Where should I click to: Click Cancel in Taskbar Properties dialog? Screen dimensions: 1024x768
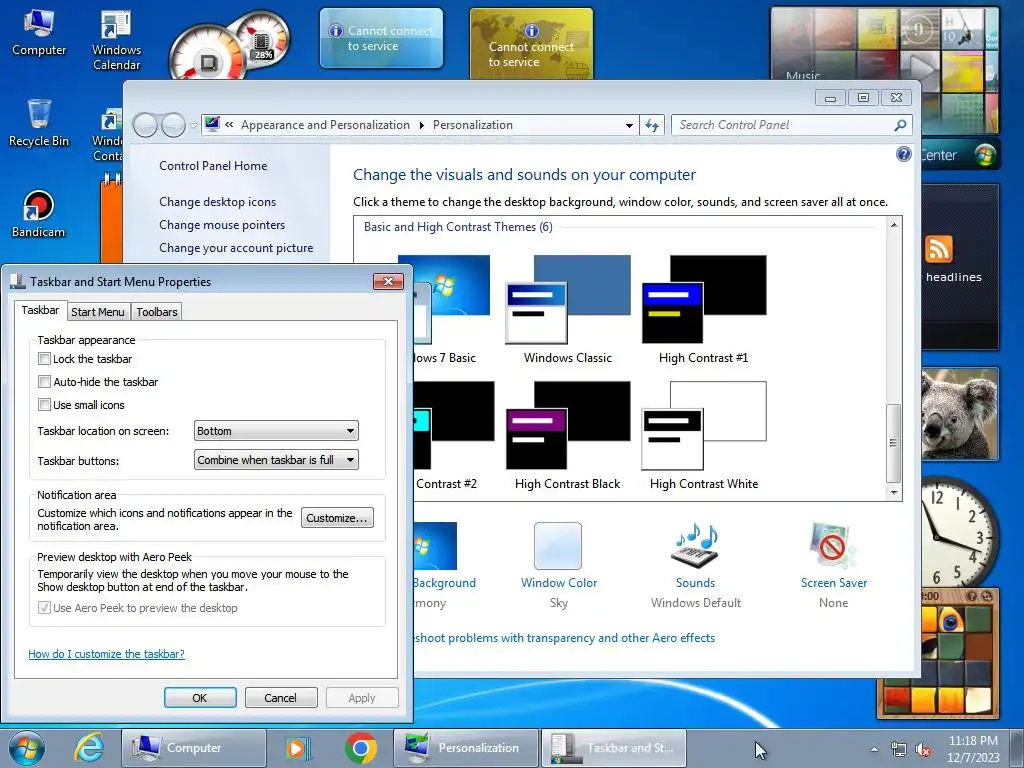[281, 697]
